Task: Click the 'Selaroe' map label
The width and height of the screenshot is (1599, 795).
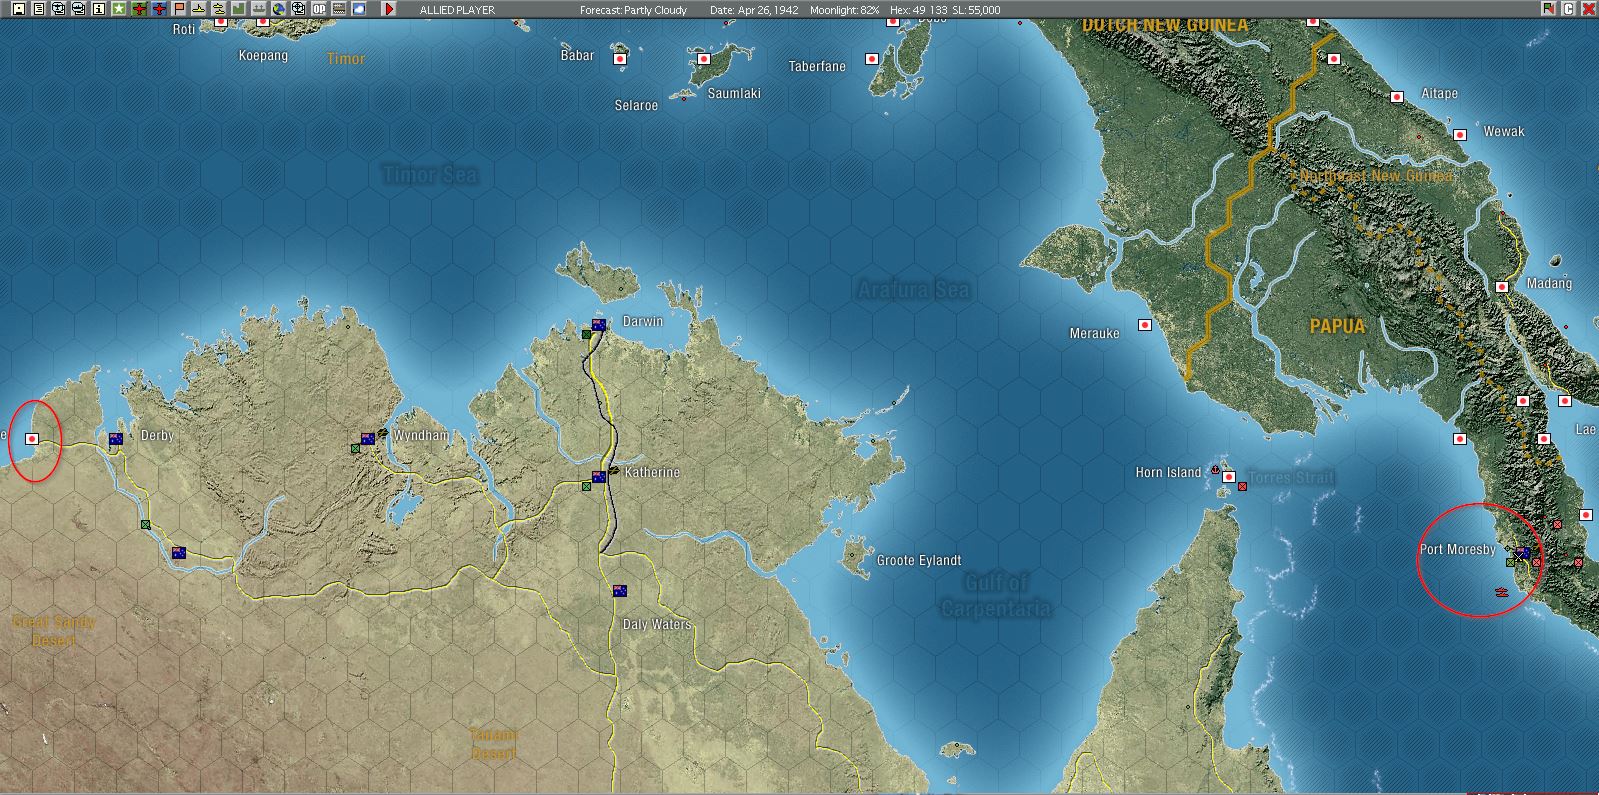Action: coord(636,105)
